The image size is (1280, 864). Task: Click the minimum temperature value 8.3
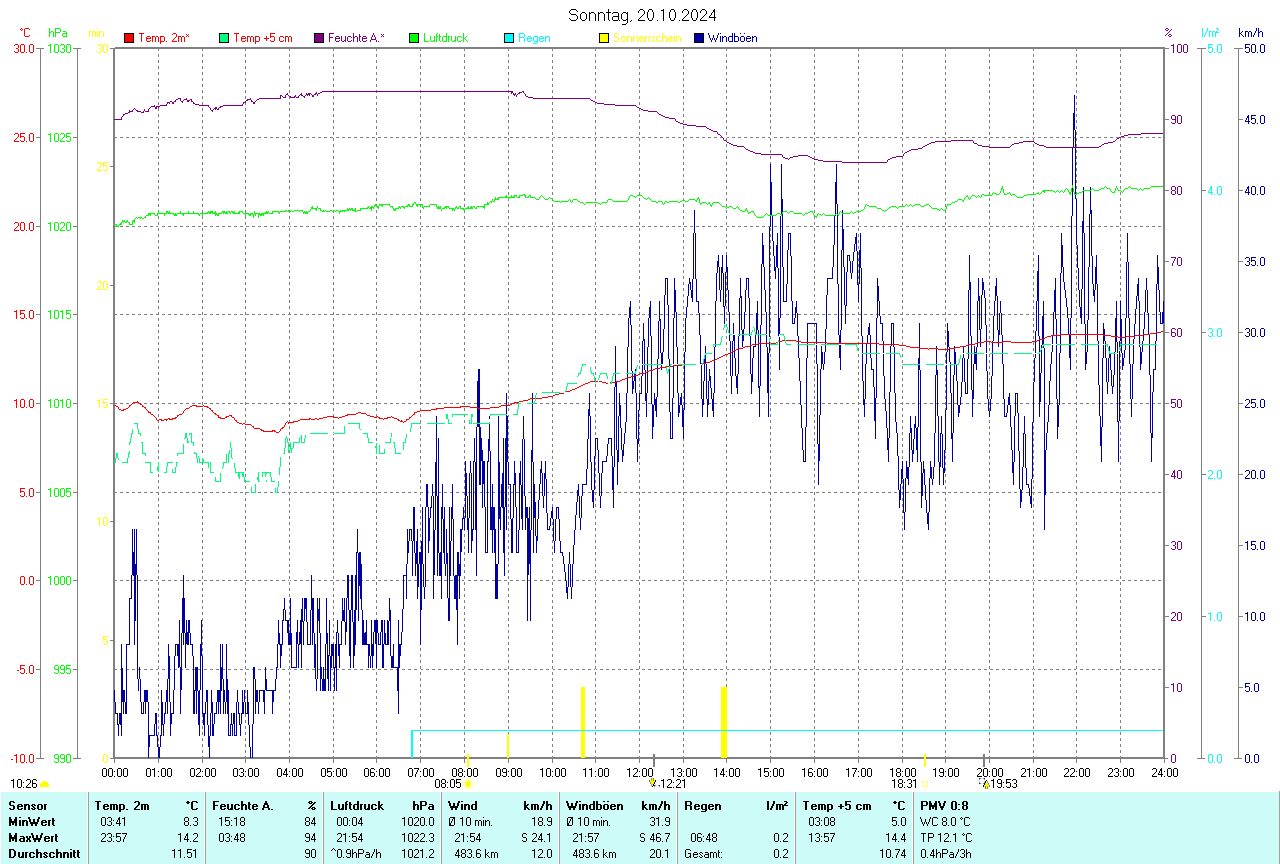(191, 822)
